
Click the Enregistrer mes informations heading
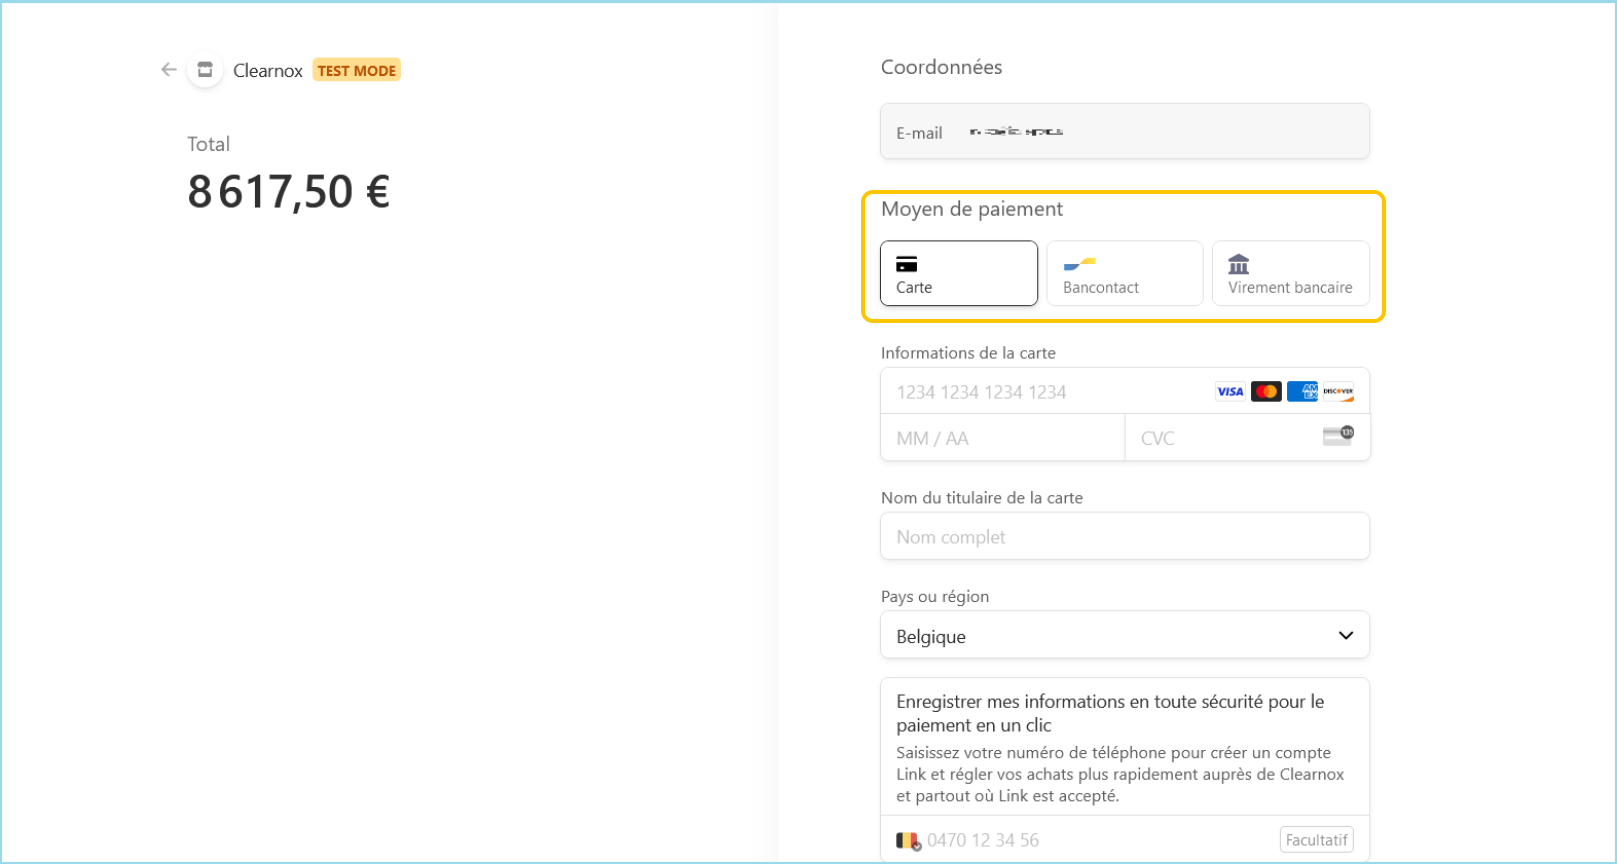1110,713
